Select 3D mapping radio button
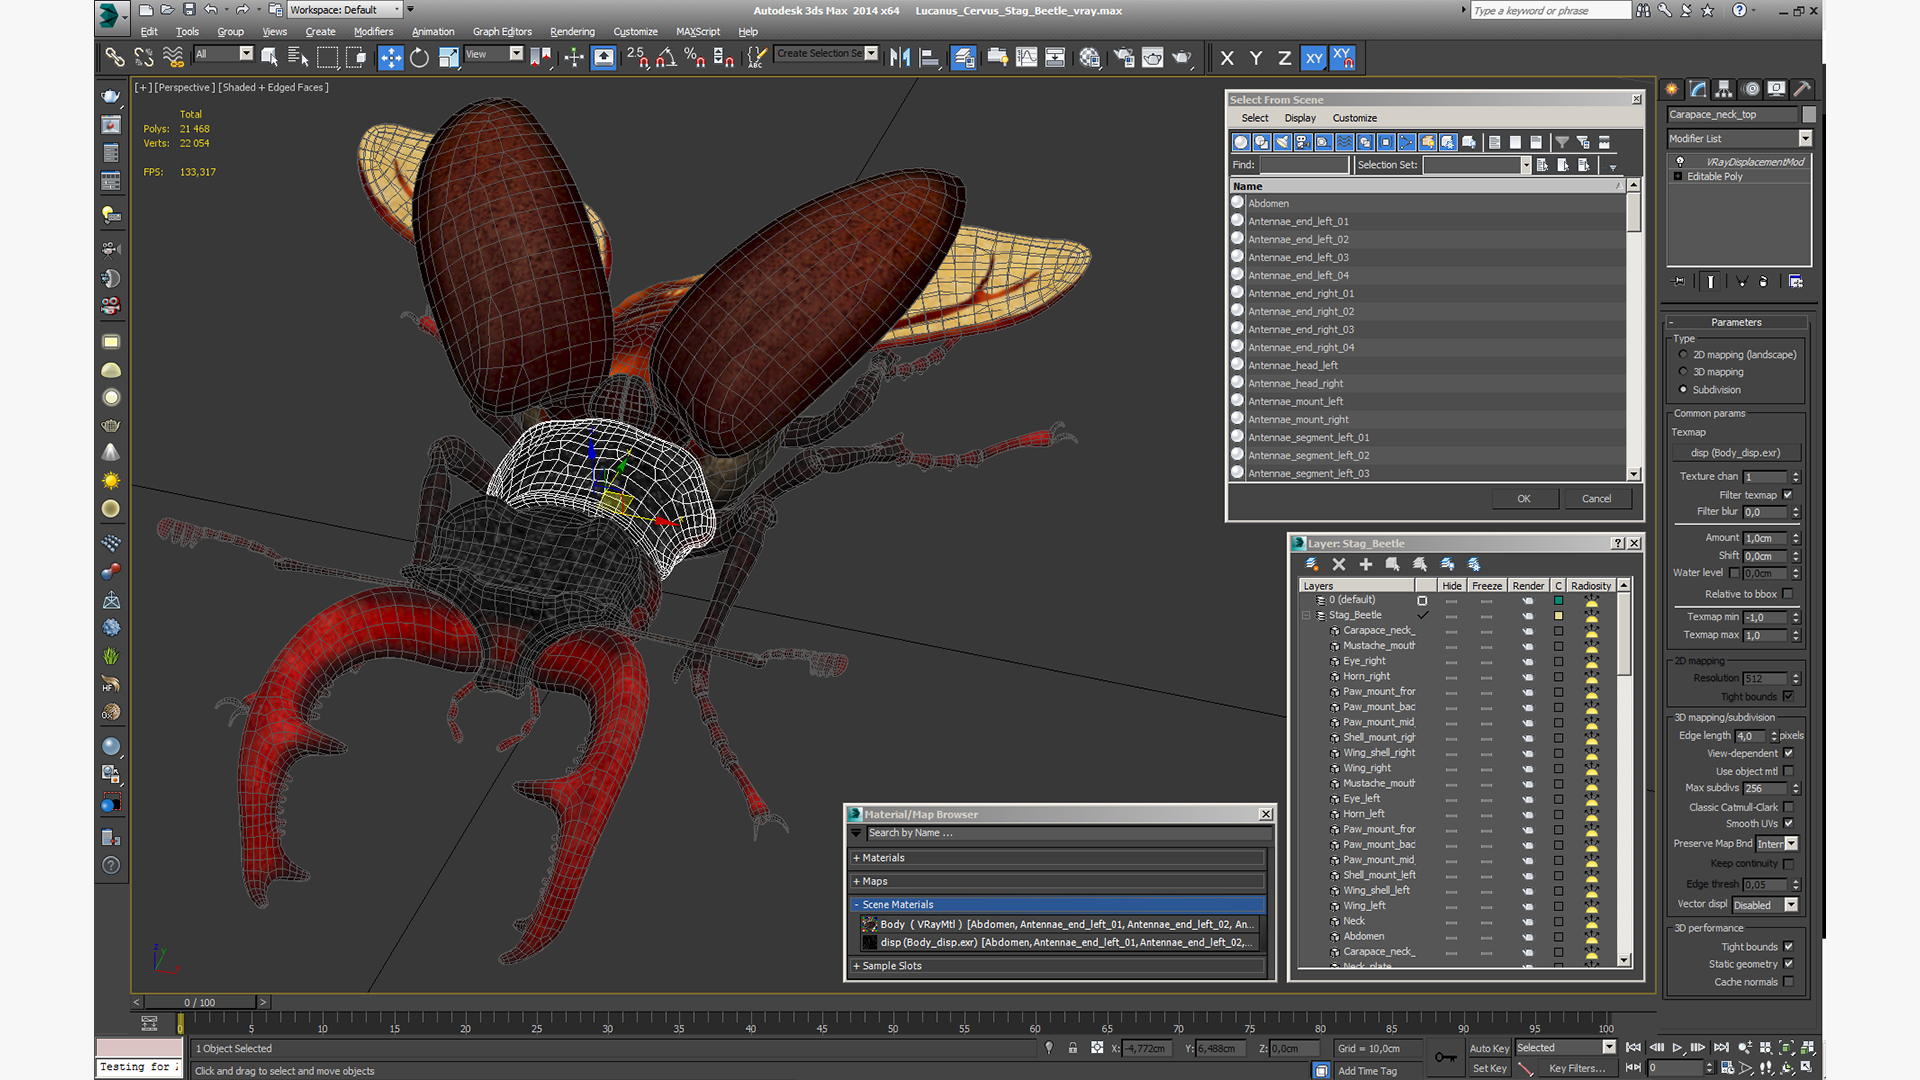The image size is (1920, 1080). 1683,372
